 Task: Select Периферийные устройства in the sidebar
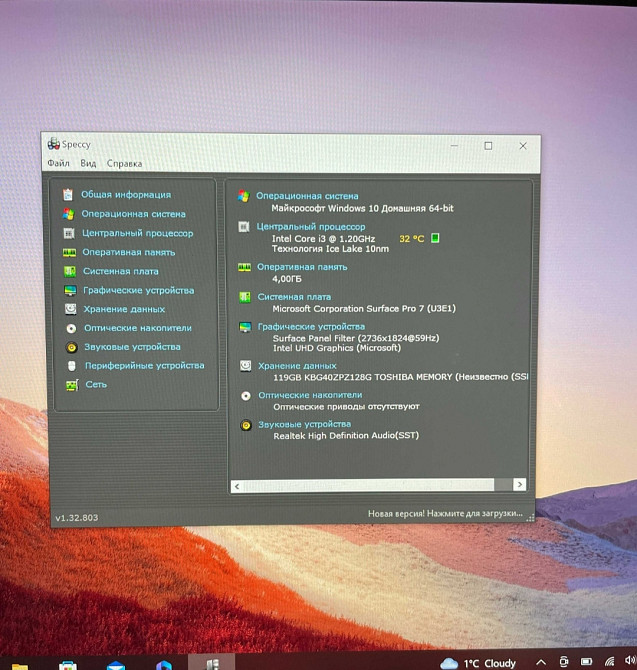(143, 366)
